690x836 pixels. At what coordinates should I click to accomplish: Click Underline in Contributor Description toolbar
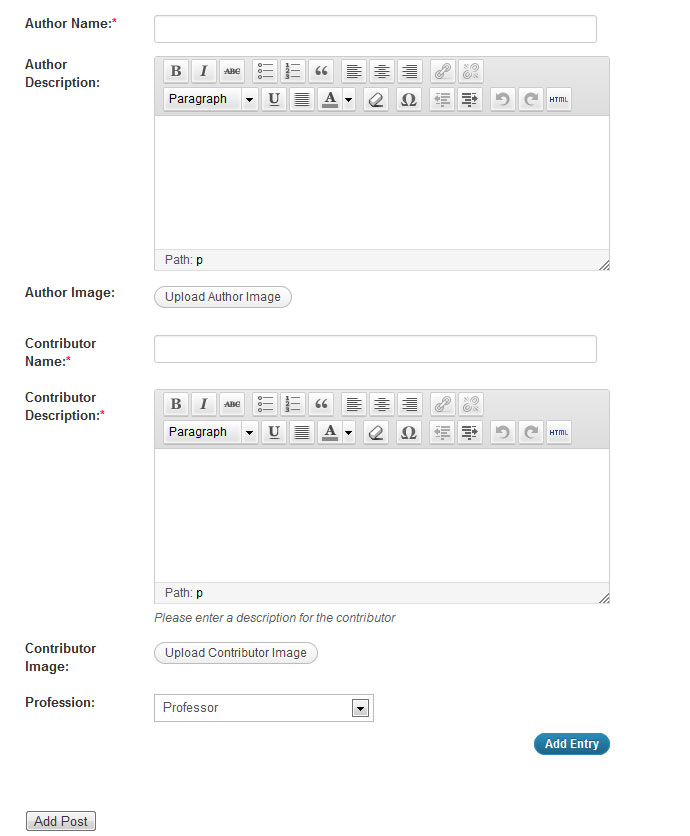point(274,432)
